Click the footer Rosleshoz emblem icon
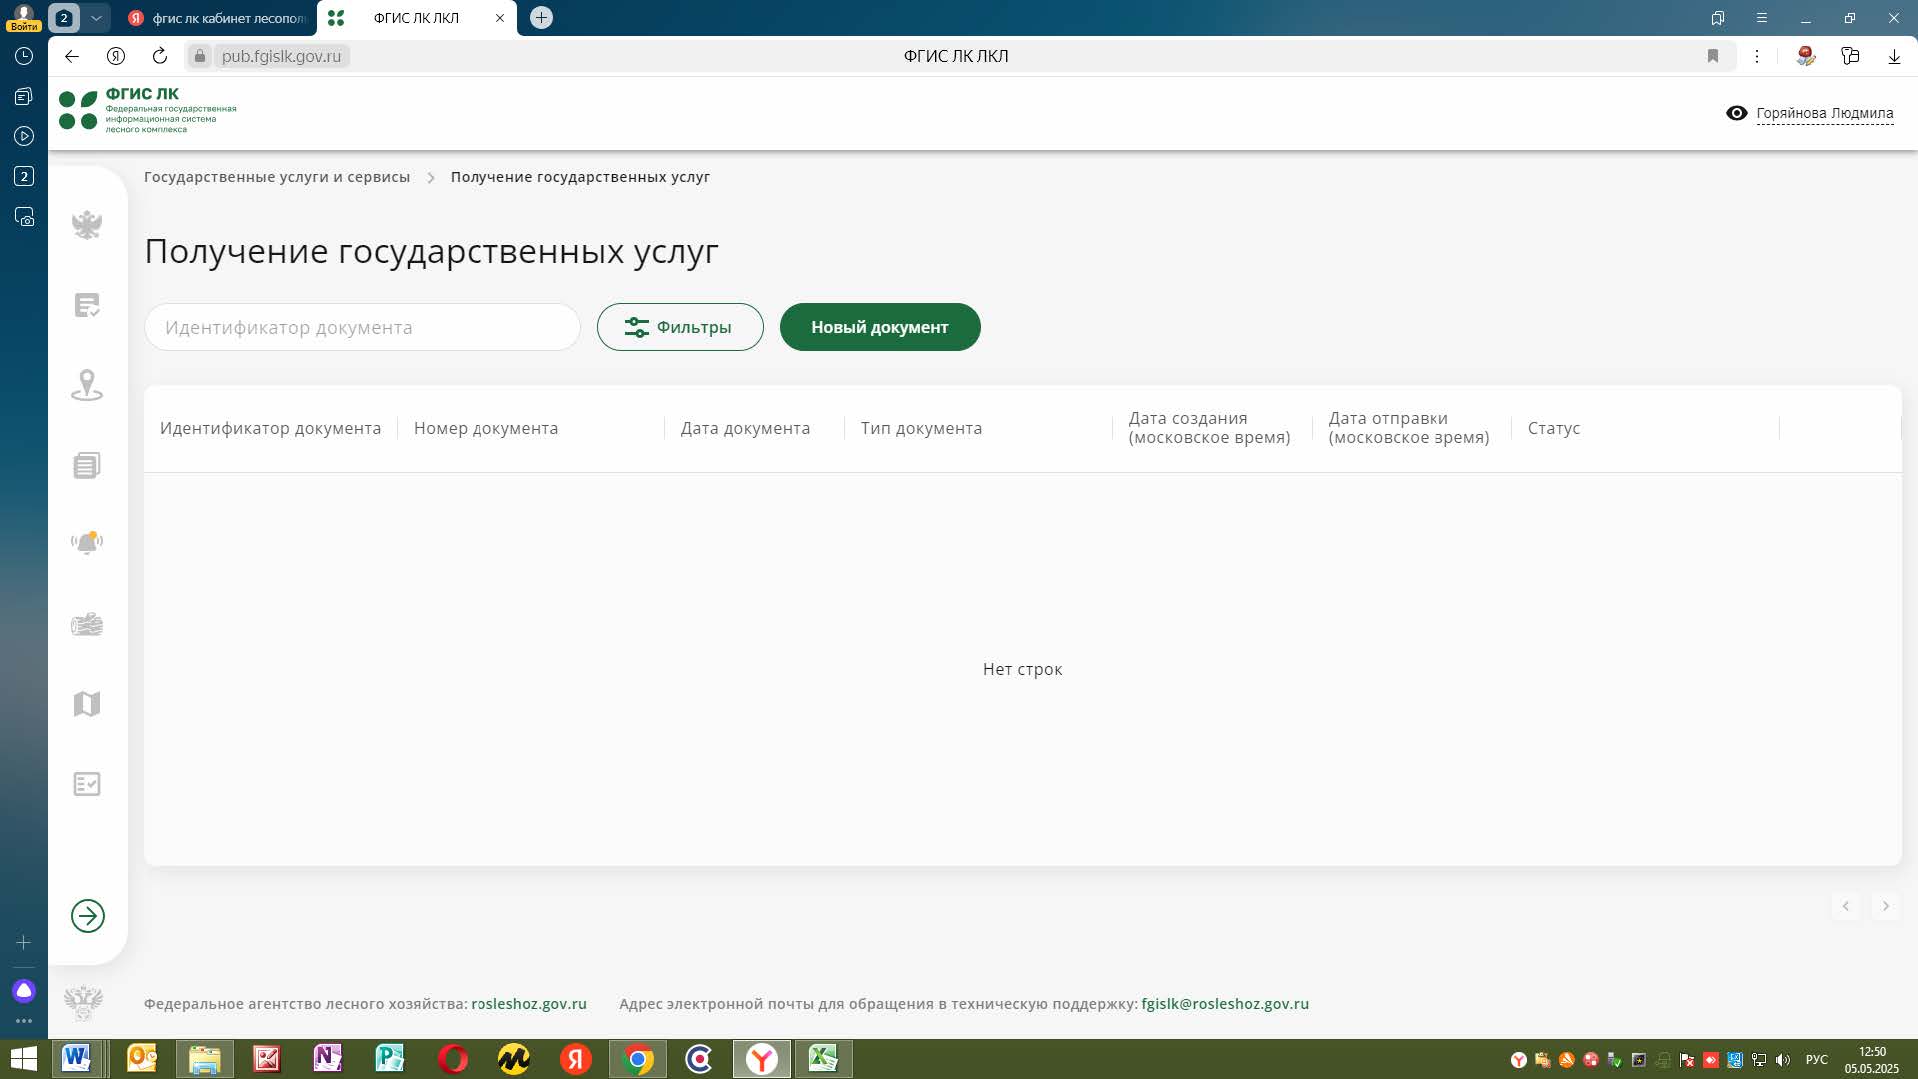Image resolution: width=1918 pixels, height=1079 pixels. [x=83, y=1003]
